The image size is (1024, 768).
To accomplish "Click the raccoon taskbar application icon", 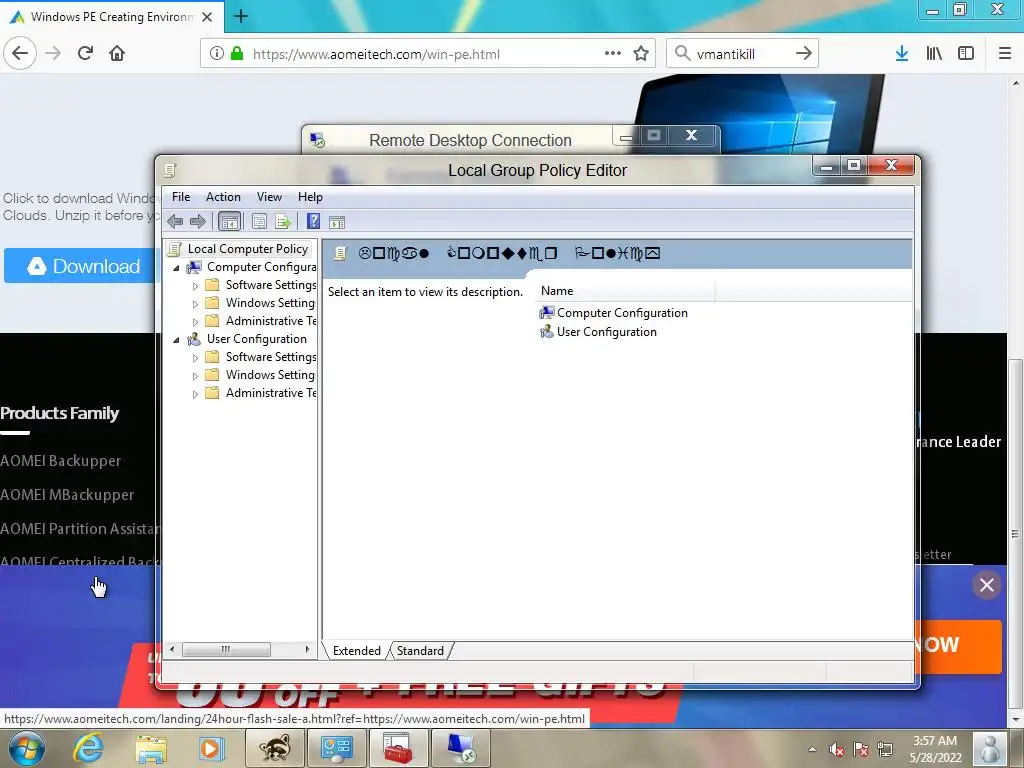I will coord(275,748).
